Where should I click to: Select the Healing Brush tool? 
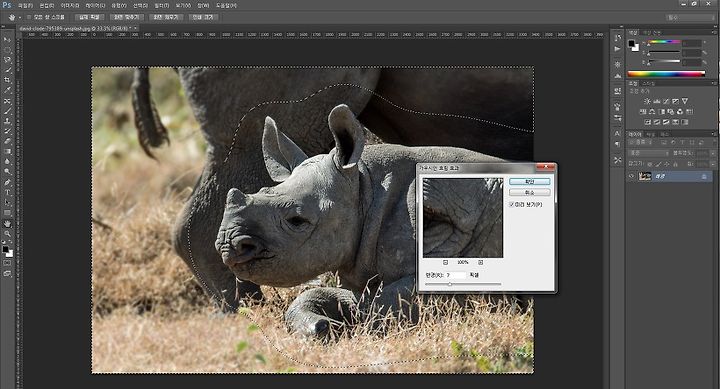pos(7,101)
